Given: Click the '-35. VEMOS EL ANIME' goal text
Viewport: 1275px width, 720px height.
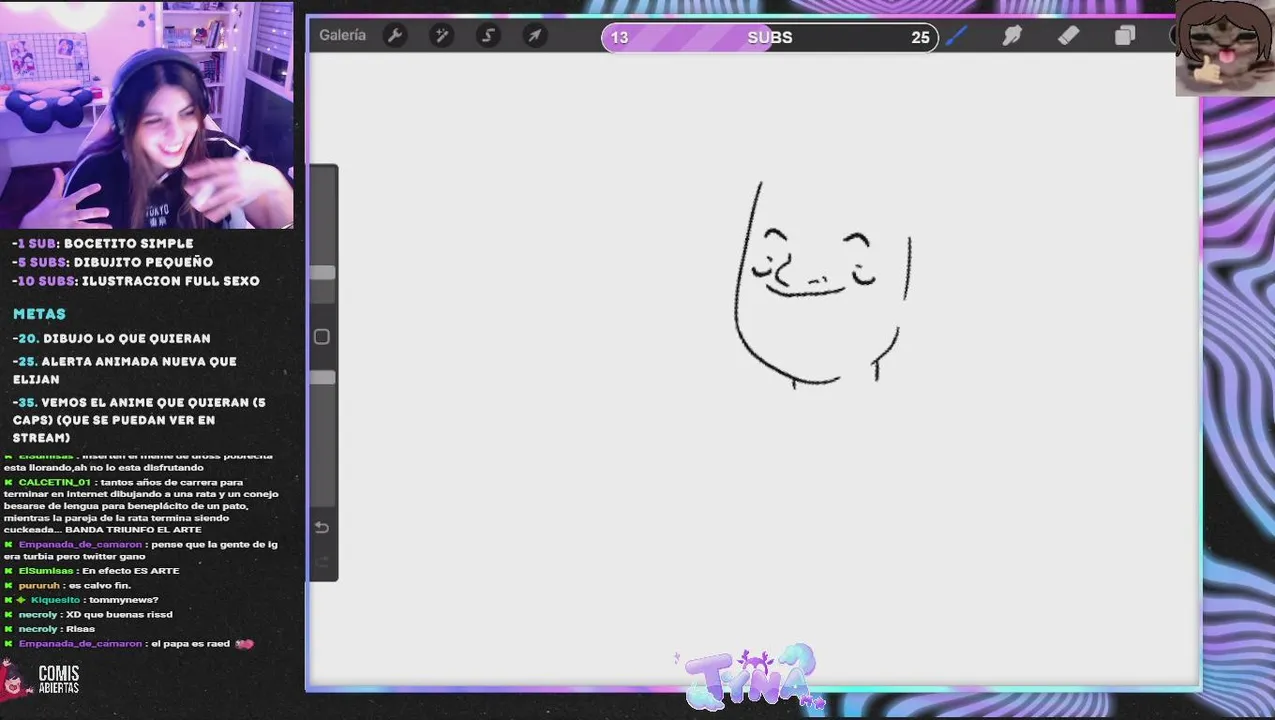Looking at the screenshot, I should coord(139,420).
